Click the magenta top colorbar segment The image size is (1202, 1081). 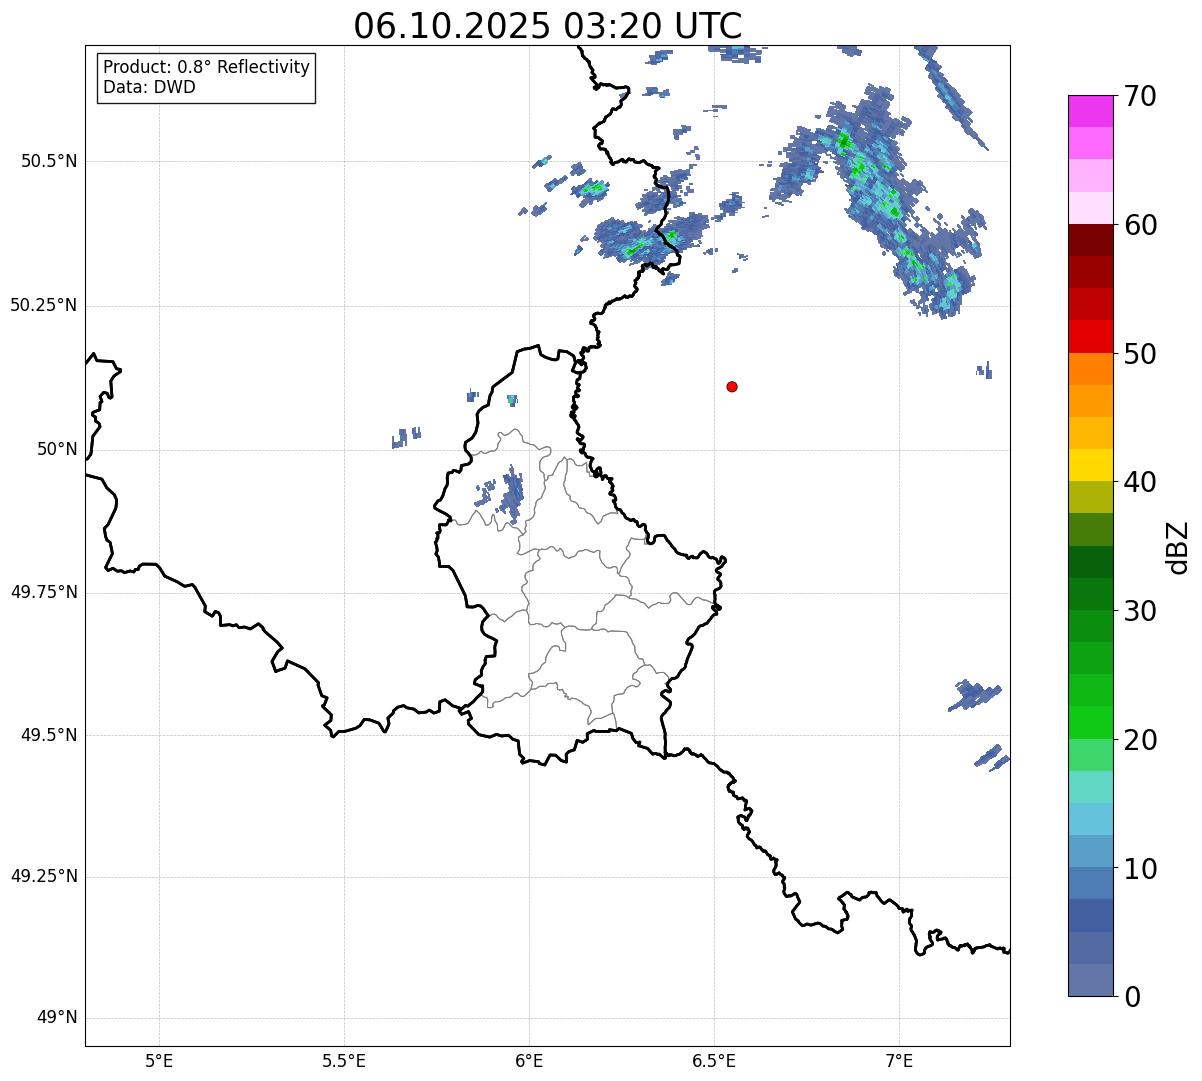click(x=1090, y=111)
